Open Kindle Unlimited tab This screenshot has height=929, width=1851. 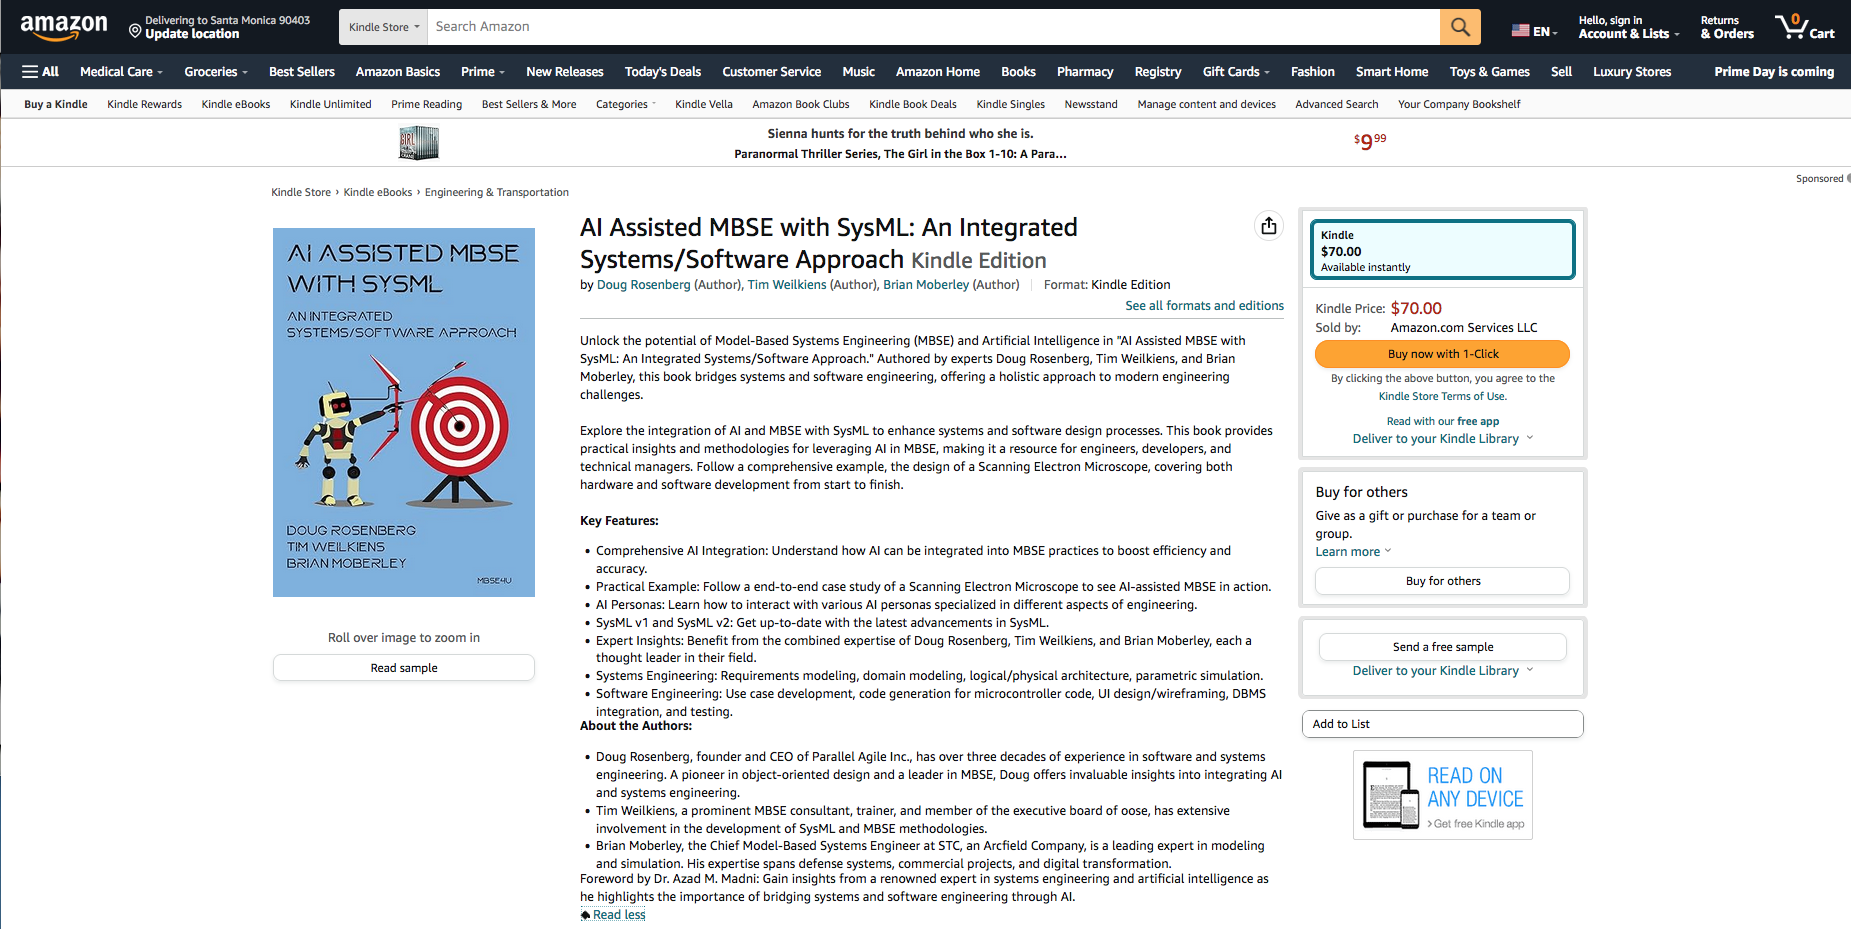click(x=331, y=104)
